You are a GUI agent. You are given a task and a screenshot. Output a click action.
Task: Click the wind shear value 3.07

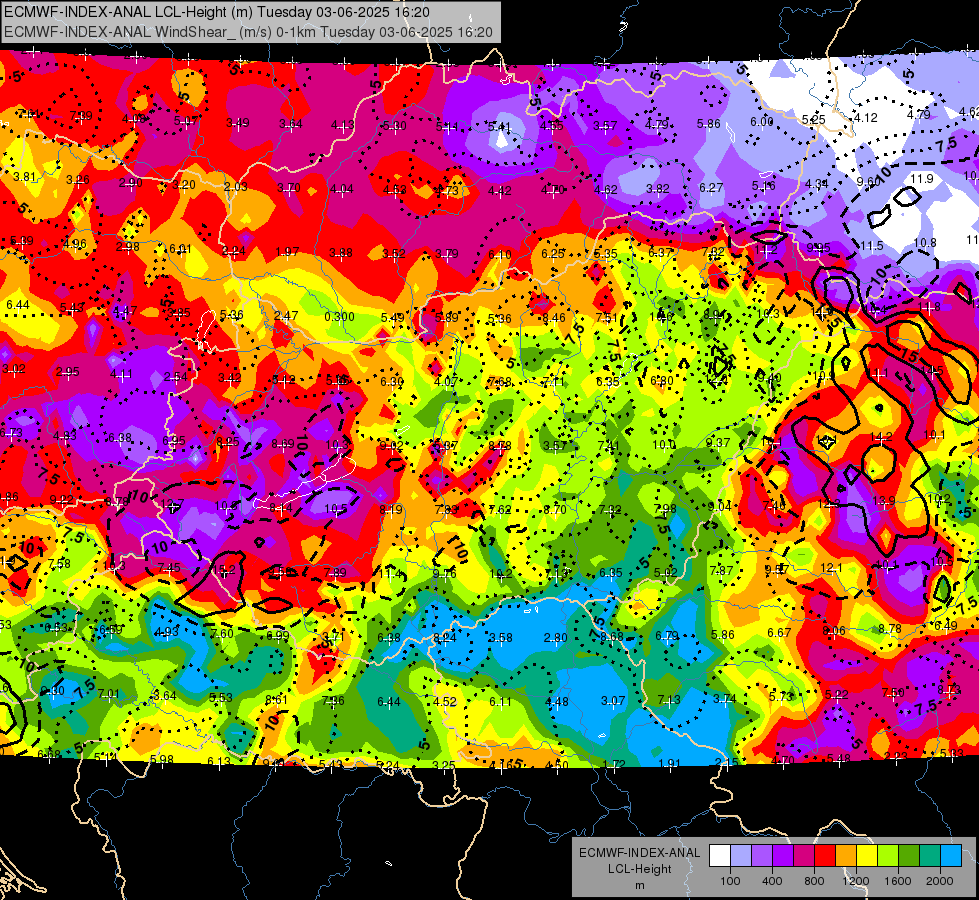(x=612, y=701)
